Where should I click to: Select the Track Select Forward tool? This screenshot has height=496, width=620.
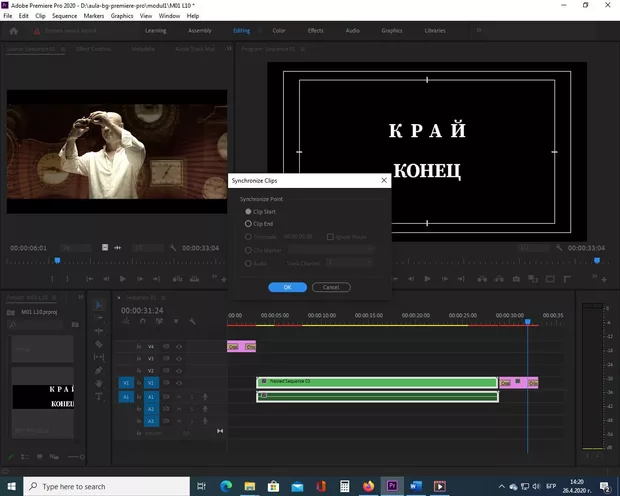[x=99, y=317]
